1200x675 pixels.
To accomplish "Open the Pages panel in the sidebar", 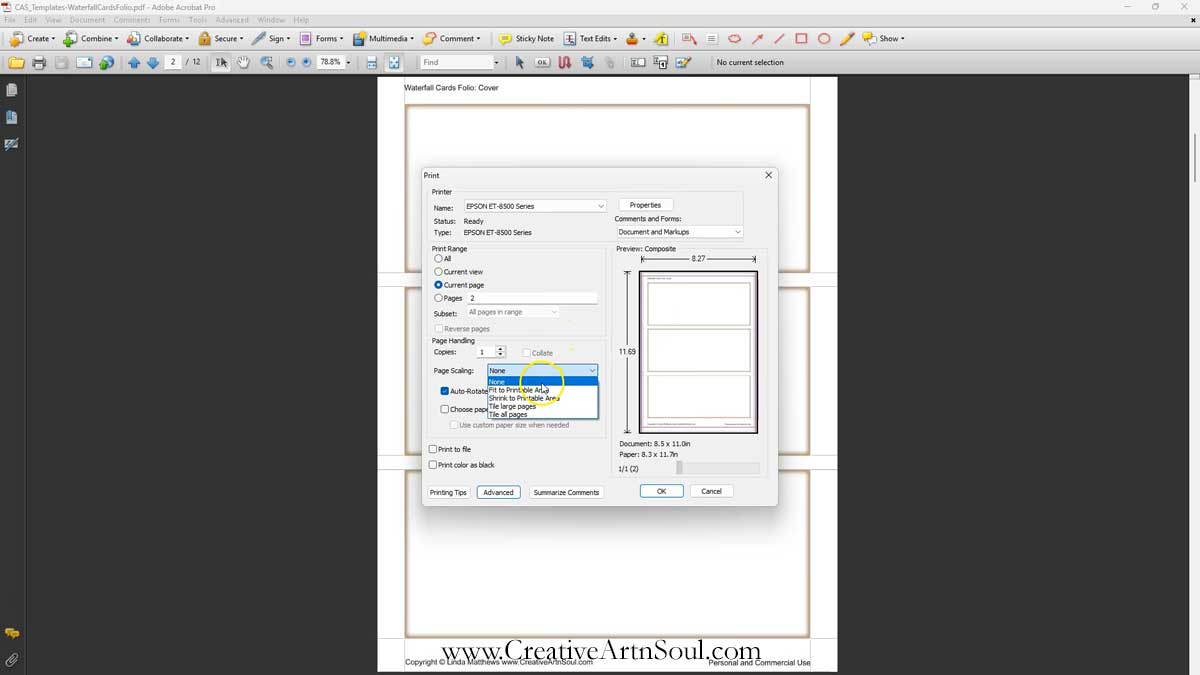I will (x=12, y=90).
